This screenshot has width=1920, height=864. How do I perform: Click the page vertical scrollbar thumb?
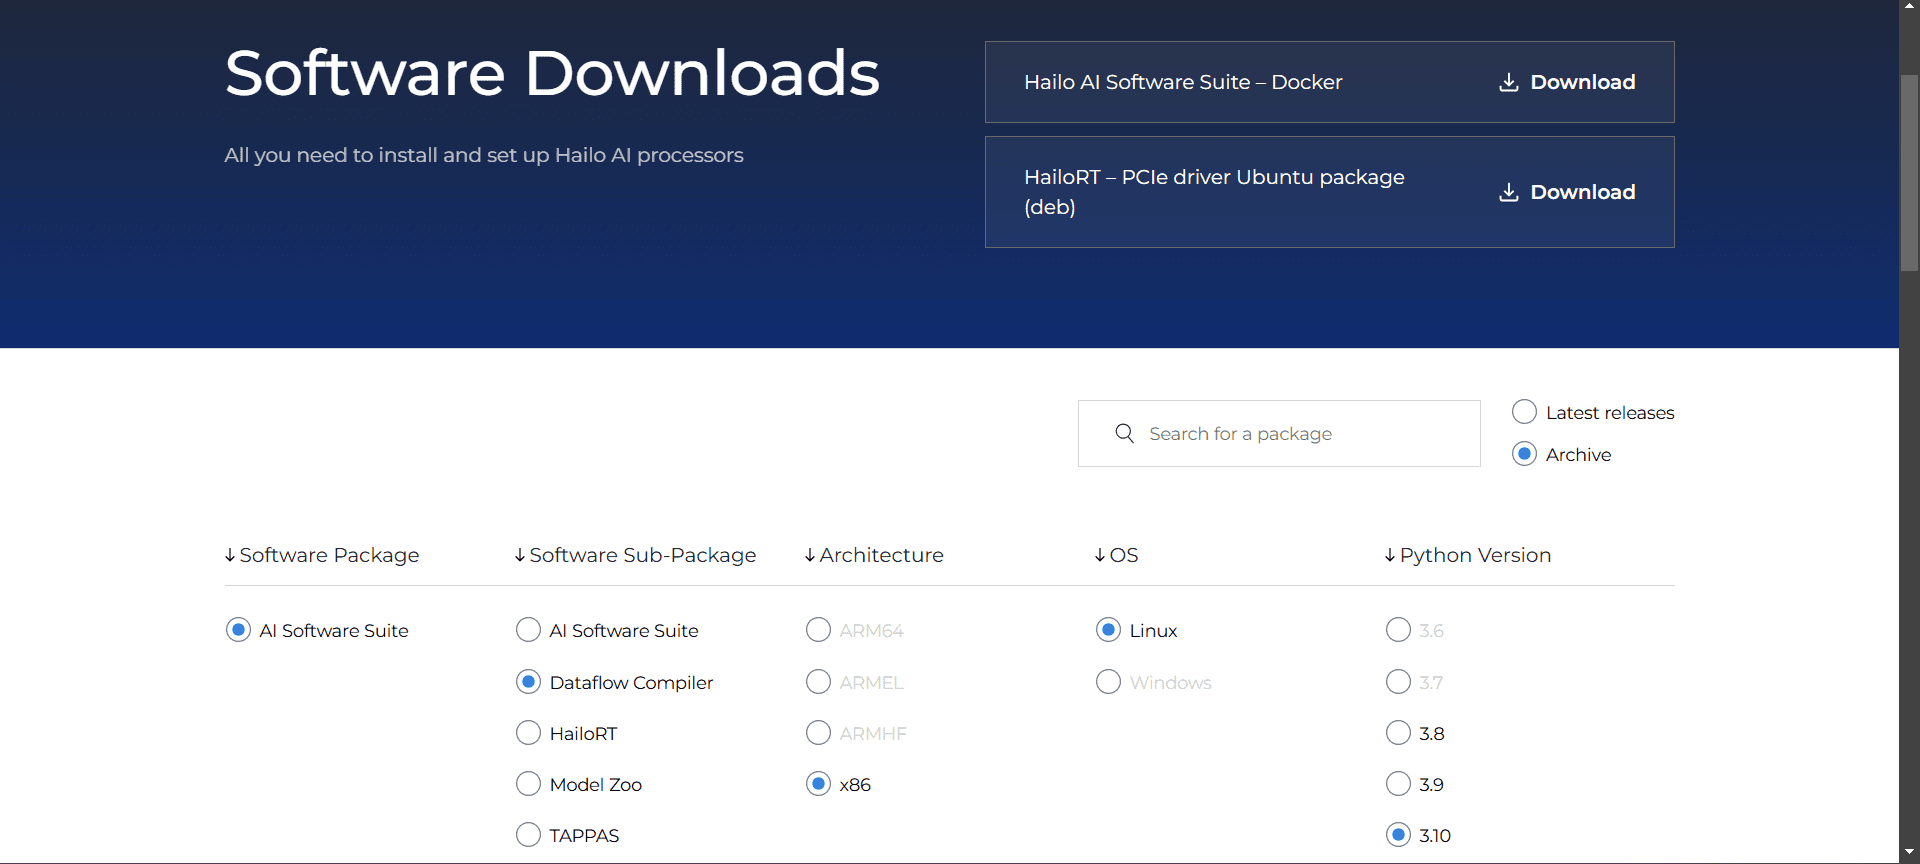coord(1909,172)
